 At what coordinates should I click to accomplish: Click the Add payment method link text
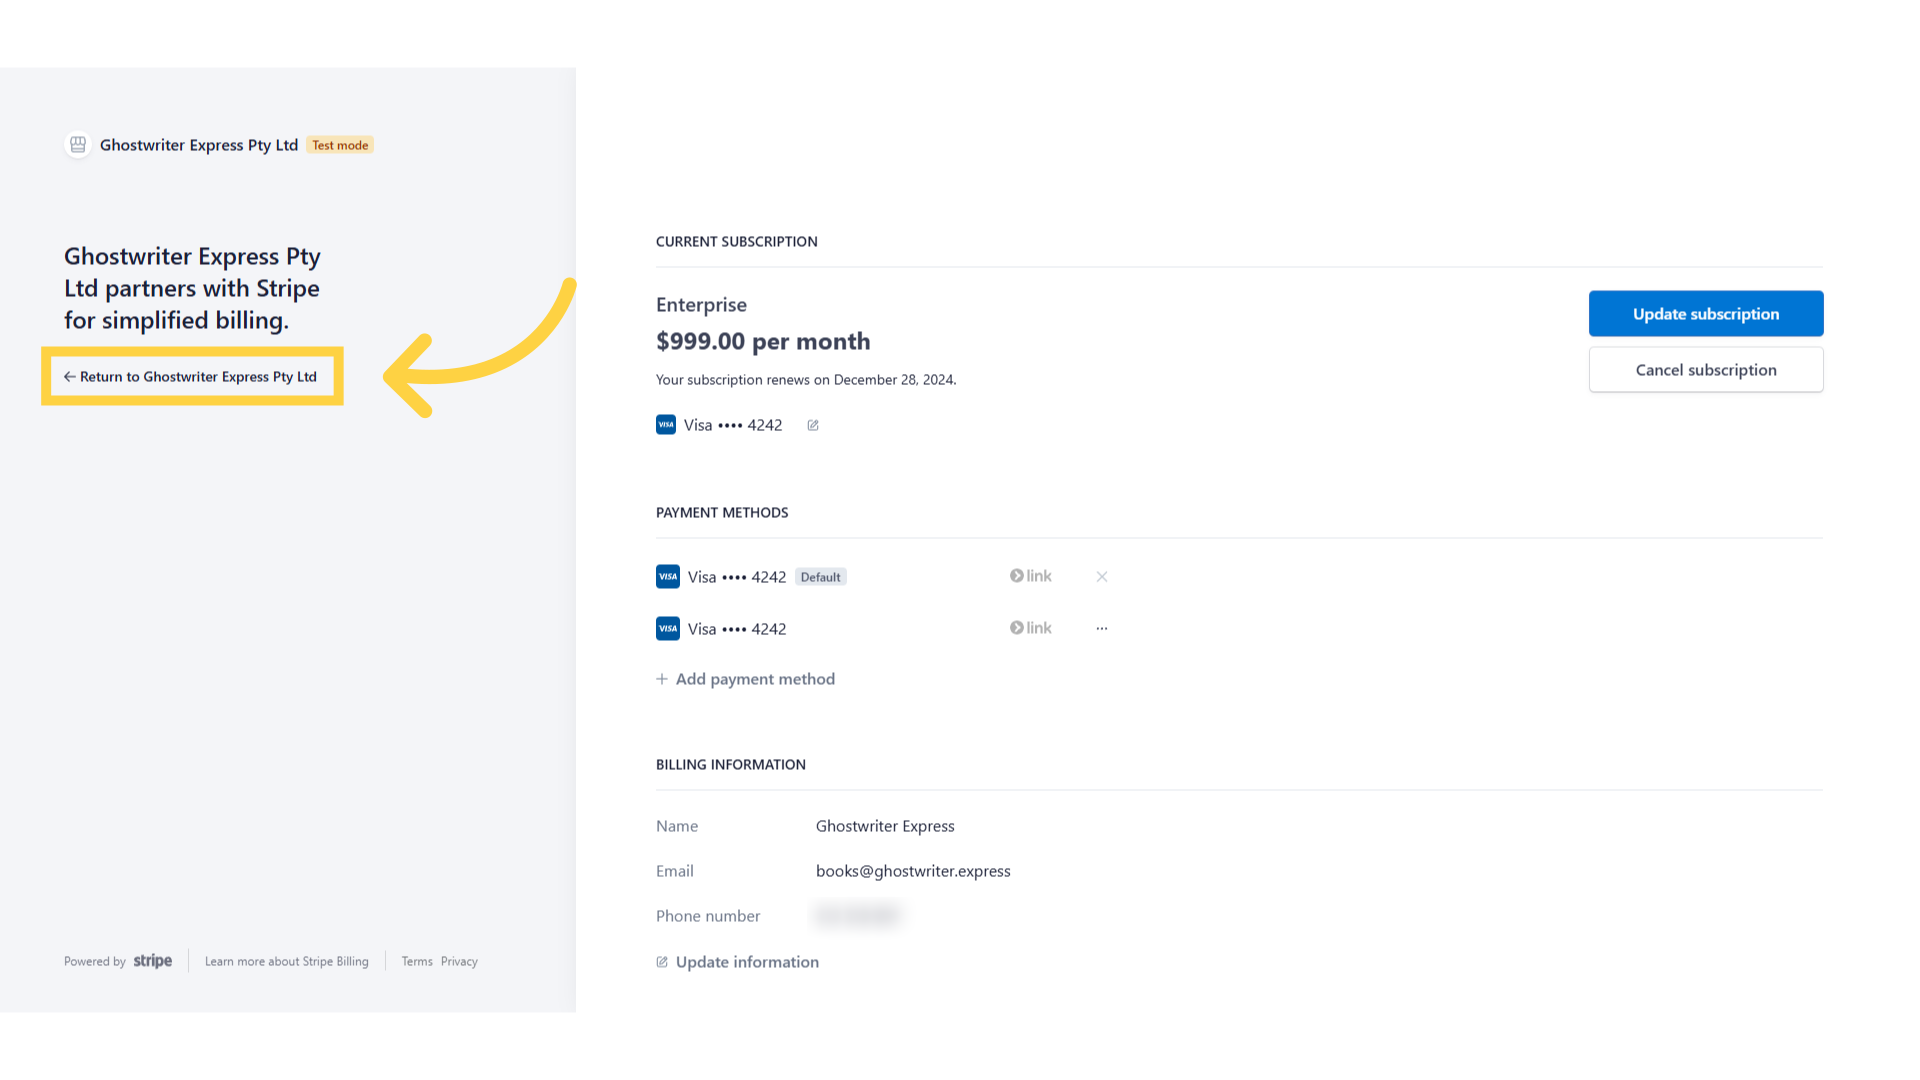[x=755, y=679]
